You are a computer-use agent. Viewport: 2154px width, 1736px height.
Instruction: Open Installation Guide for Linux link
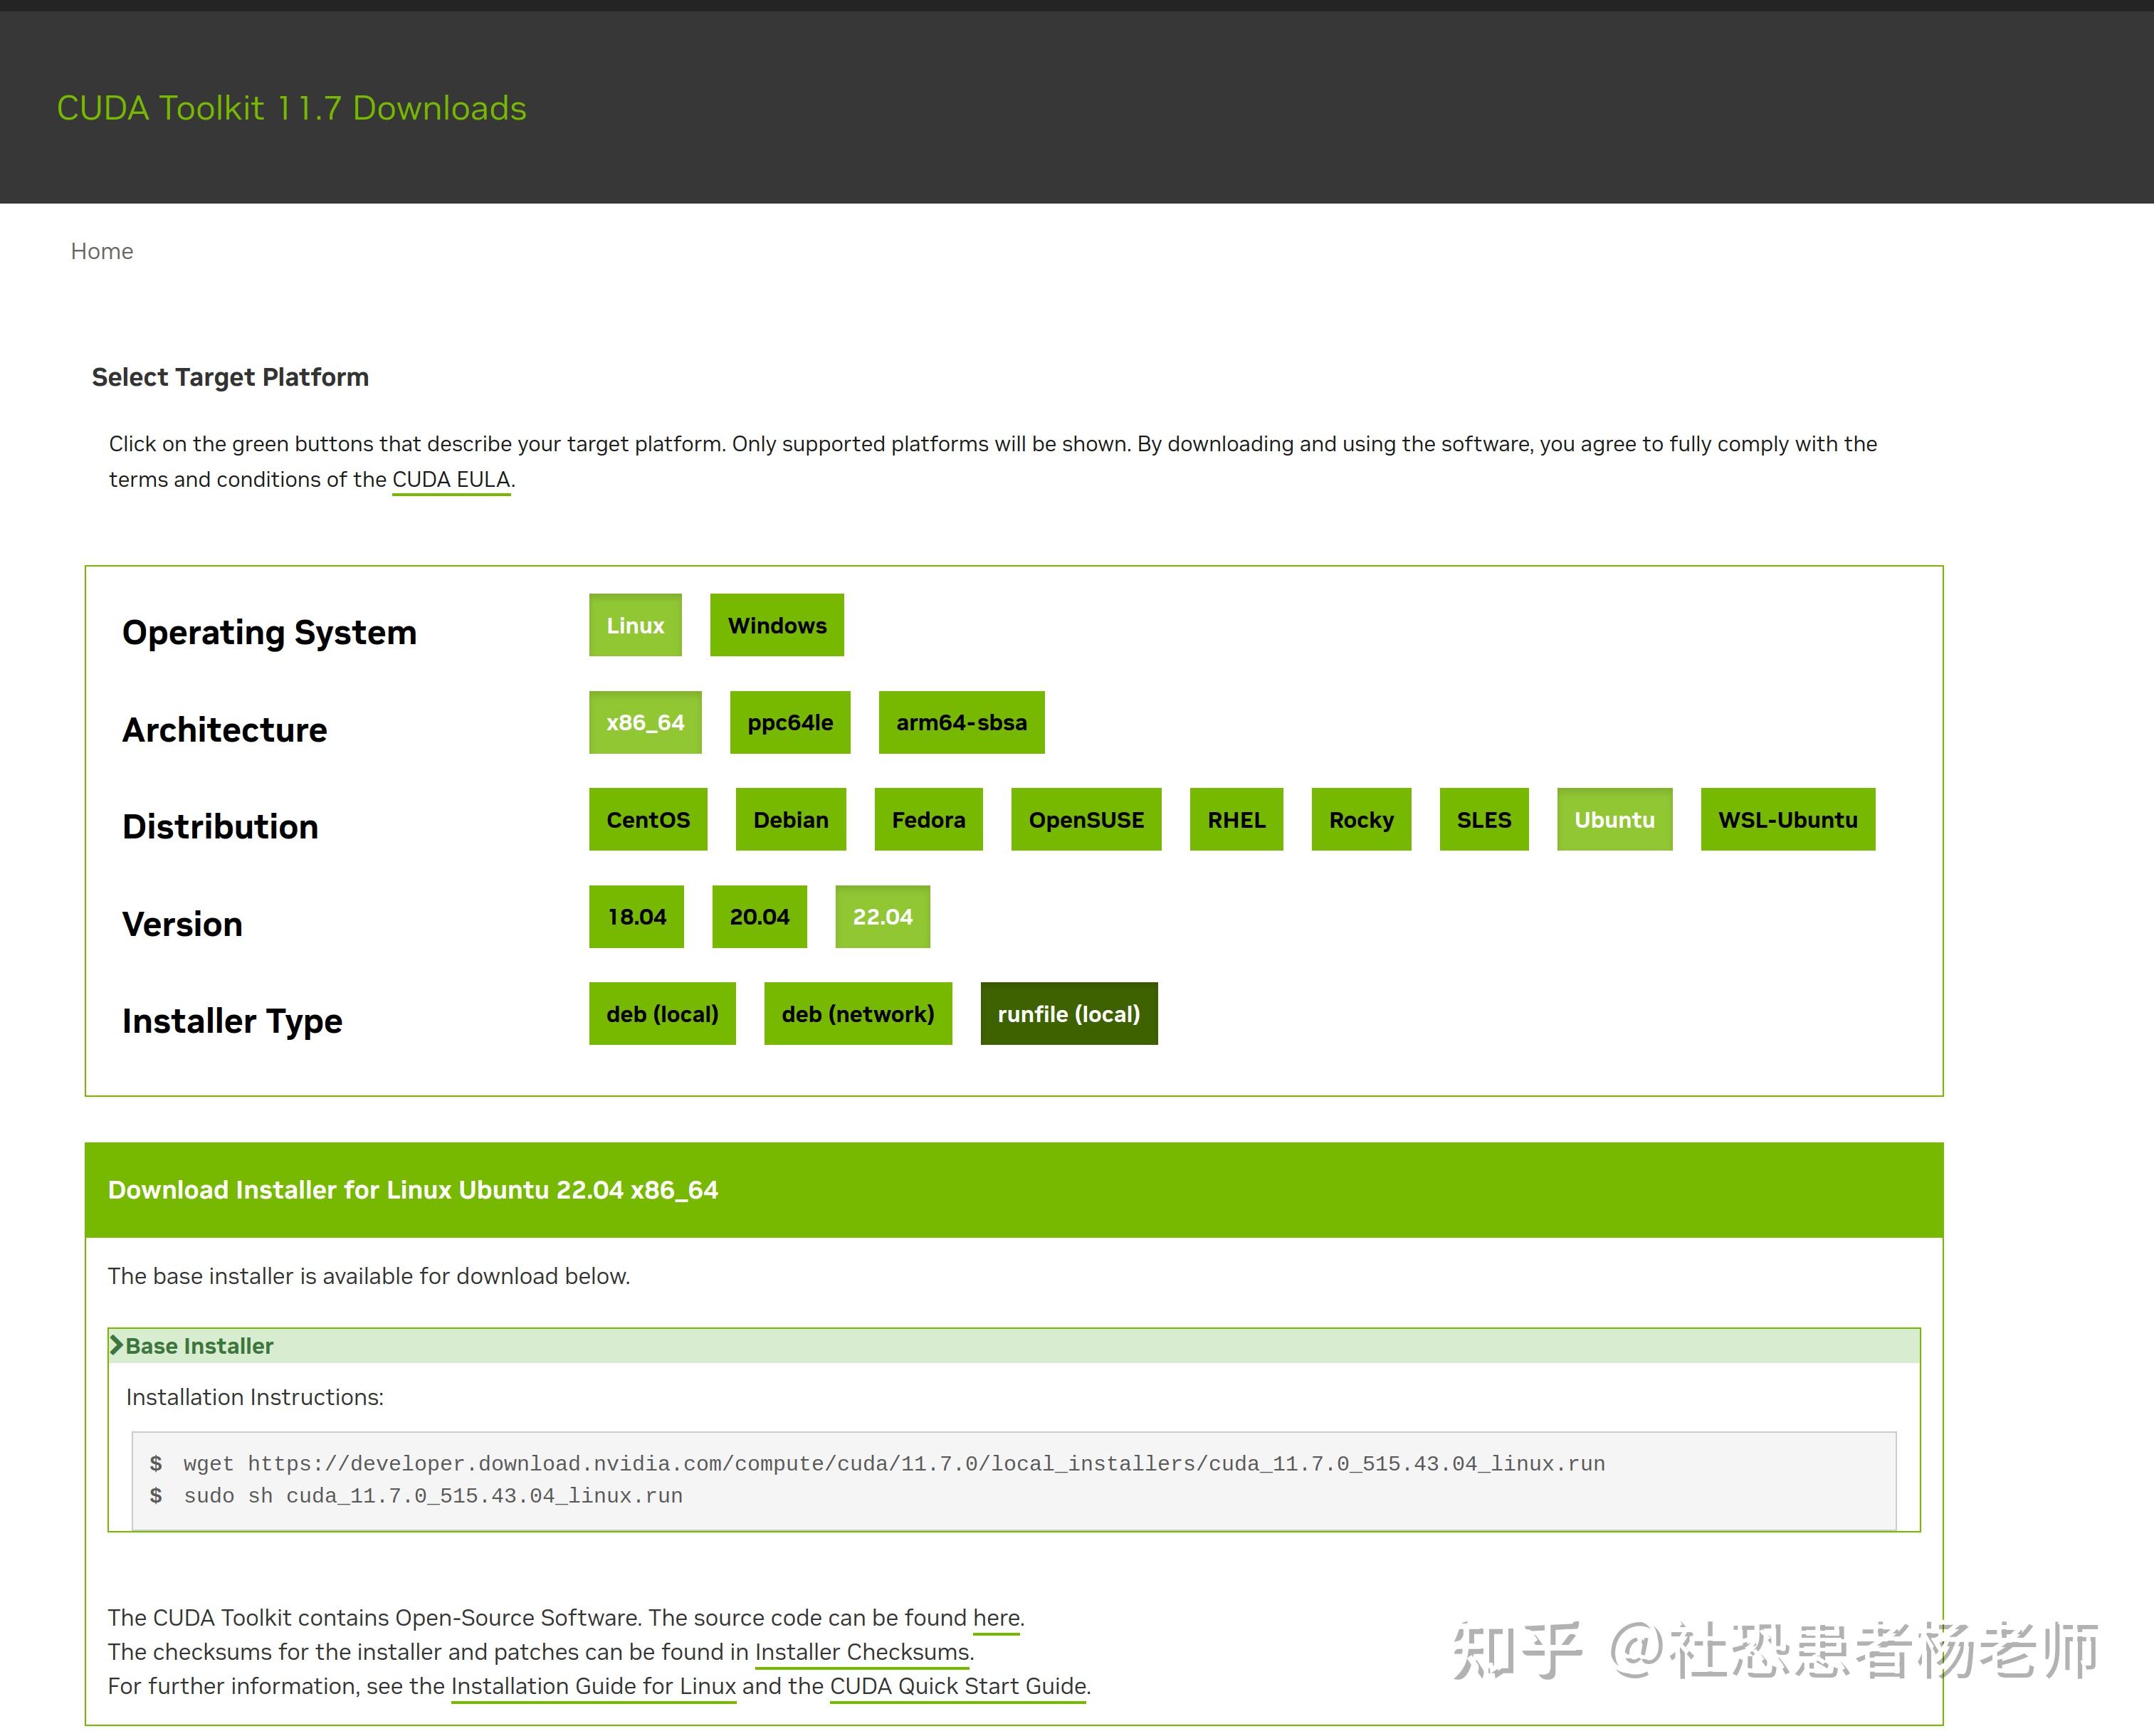[x=593, y=1685]
